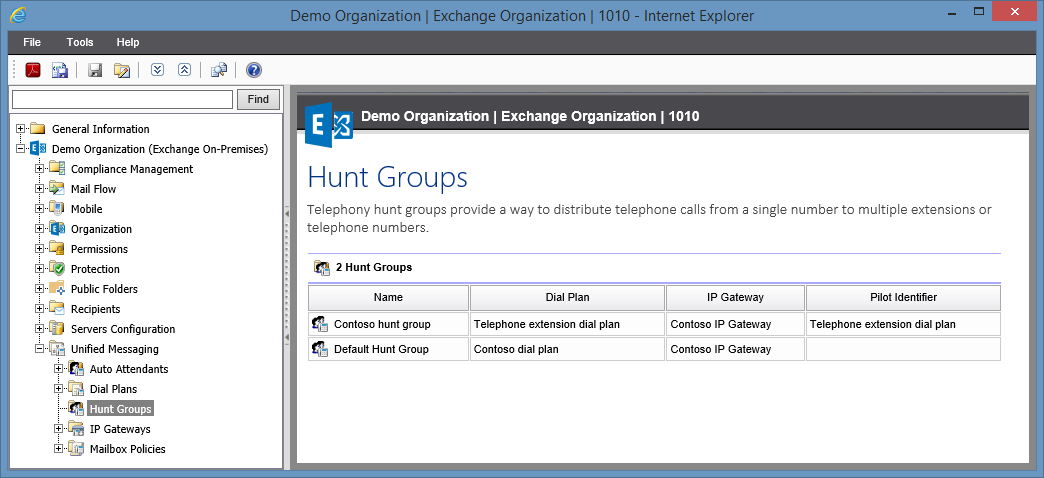Click the Contoso hunt group row icon
Viewport: 1044px width, 478px height.
(321, 324)
